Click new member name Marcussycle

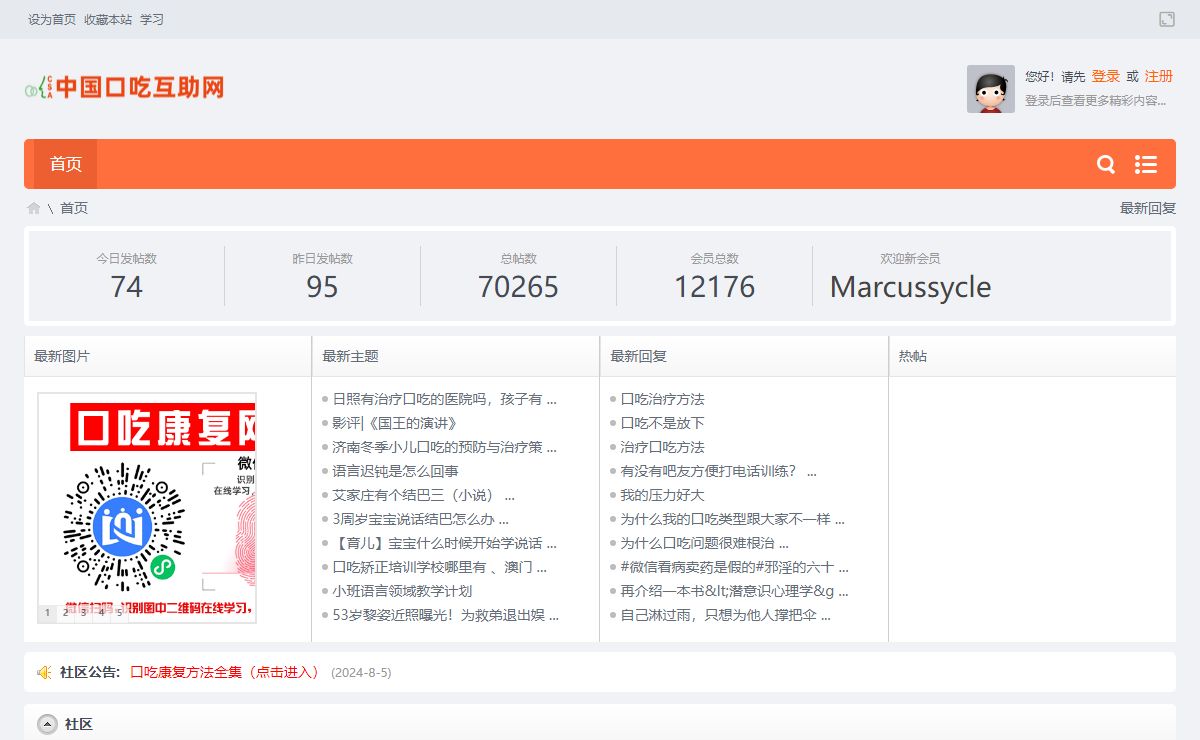910,287
